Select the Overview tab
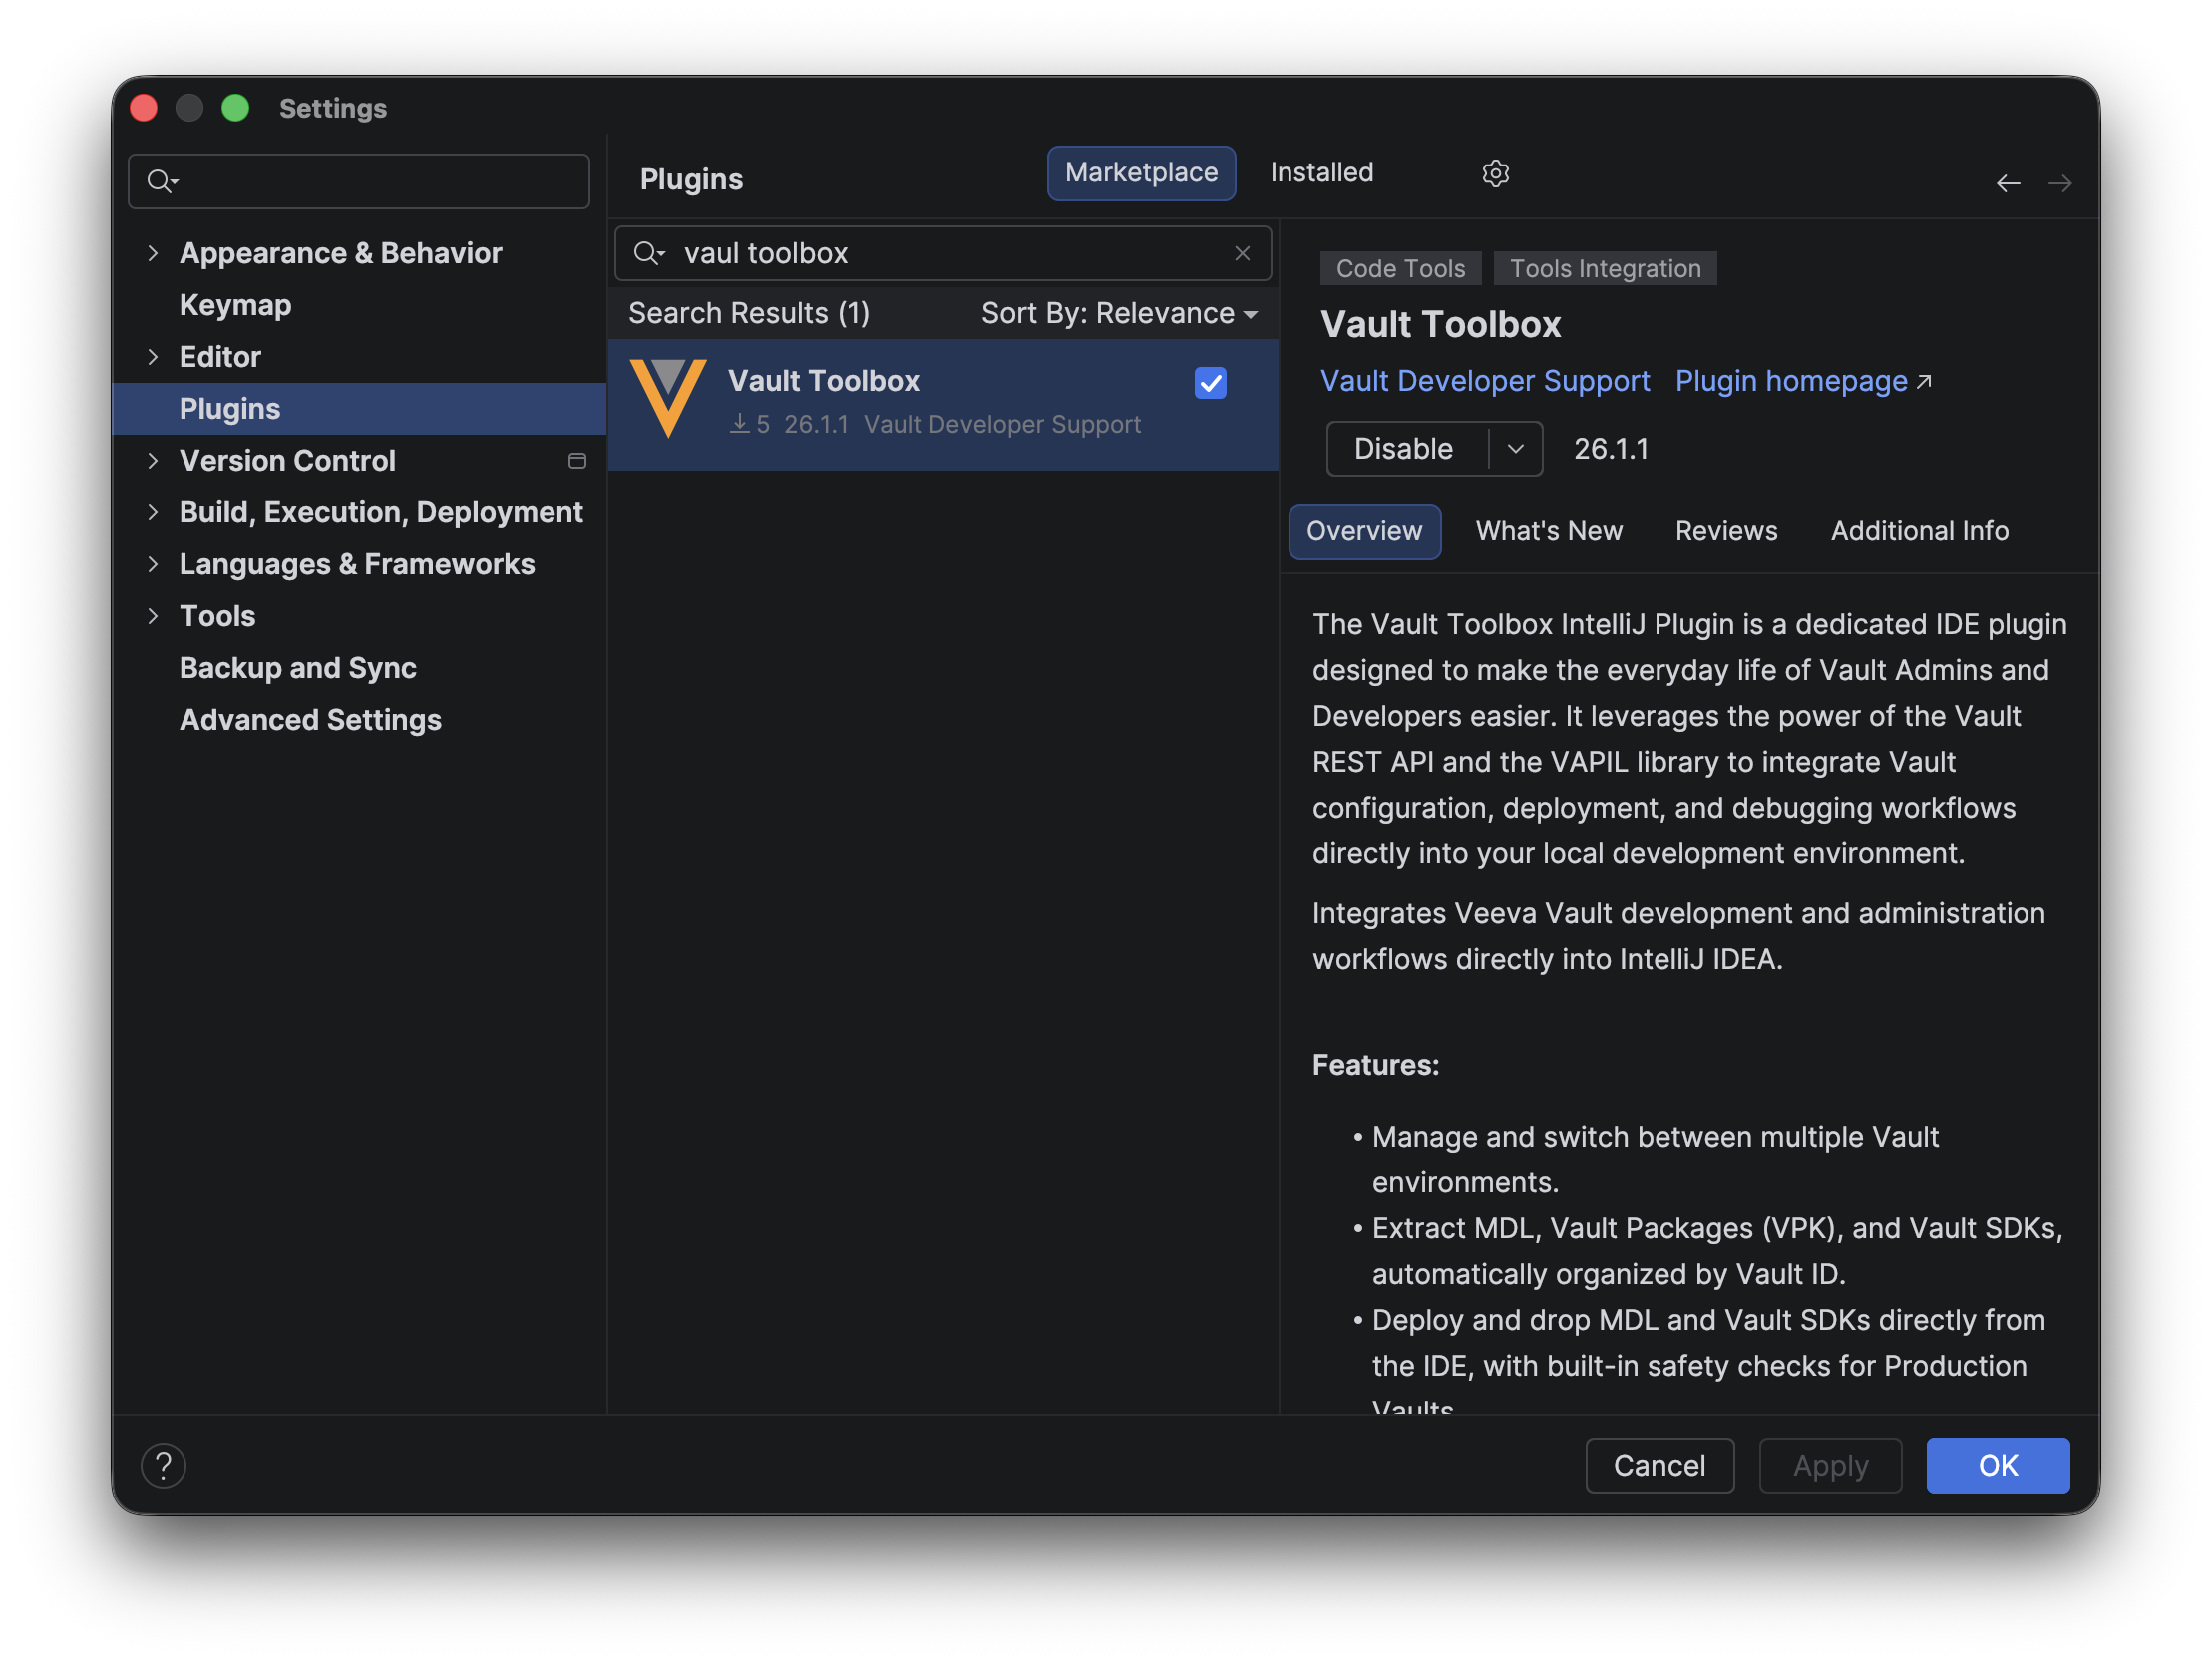 (x=1364, y=532)
